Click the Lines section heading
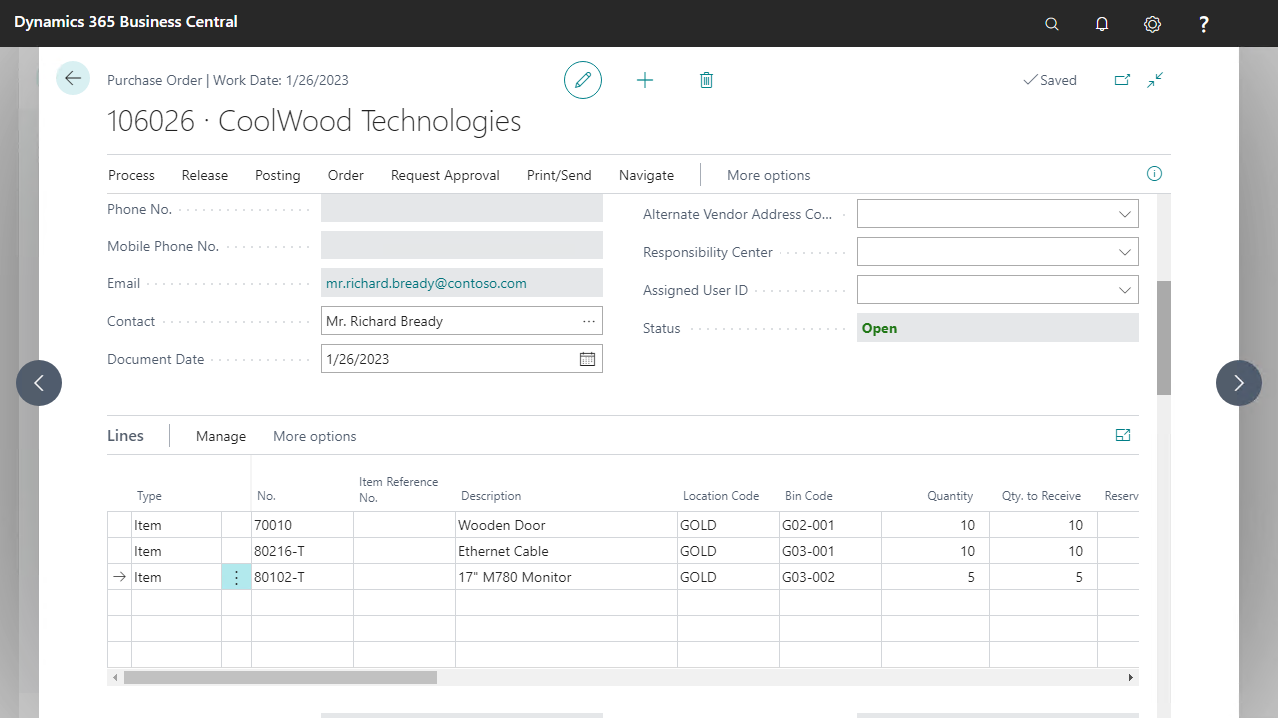Viewport: 1280px width, 720px height. [125, 436]
